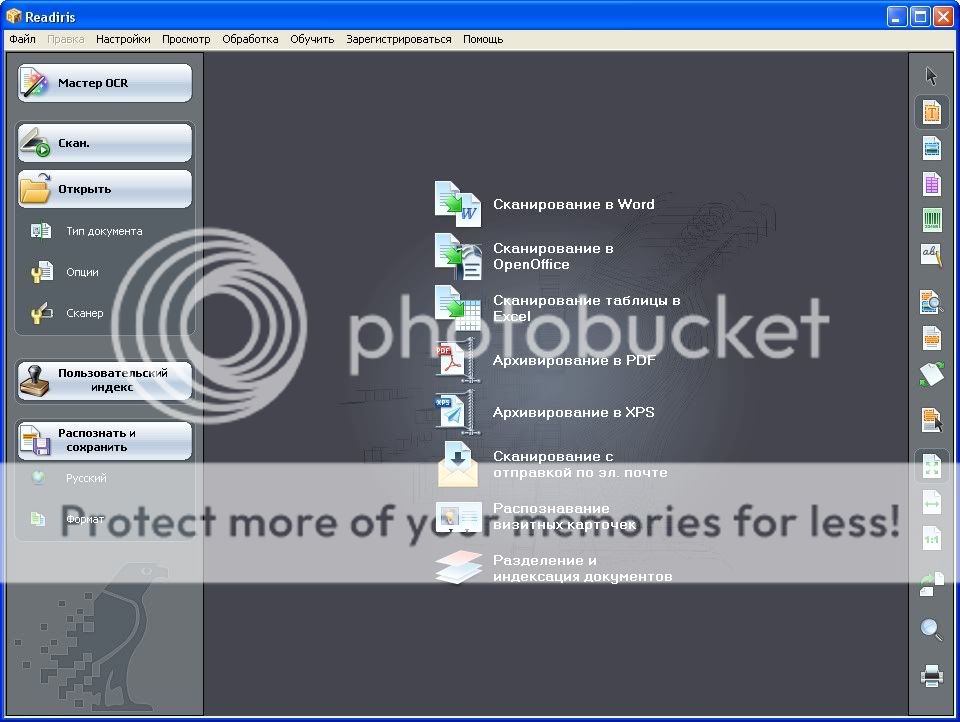Select the green barcode zone tool
Image resolution: width=960 pixels, height=722 pixels.
pyautogui.click(x=931, y=220)
